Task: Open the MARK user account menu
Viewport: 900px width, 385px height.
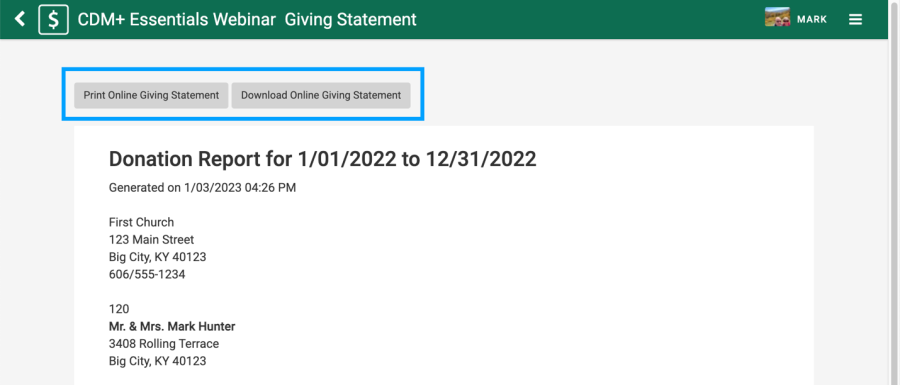Action: click(x=812, y=20)
